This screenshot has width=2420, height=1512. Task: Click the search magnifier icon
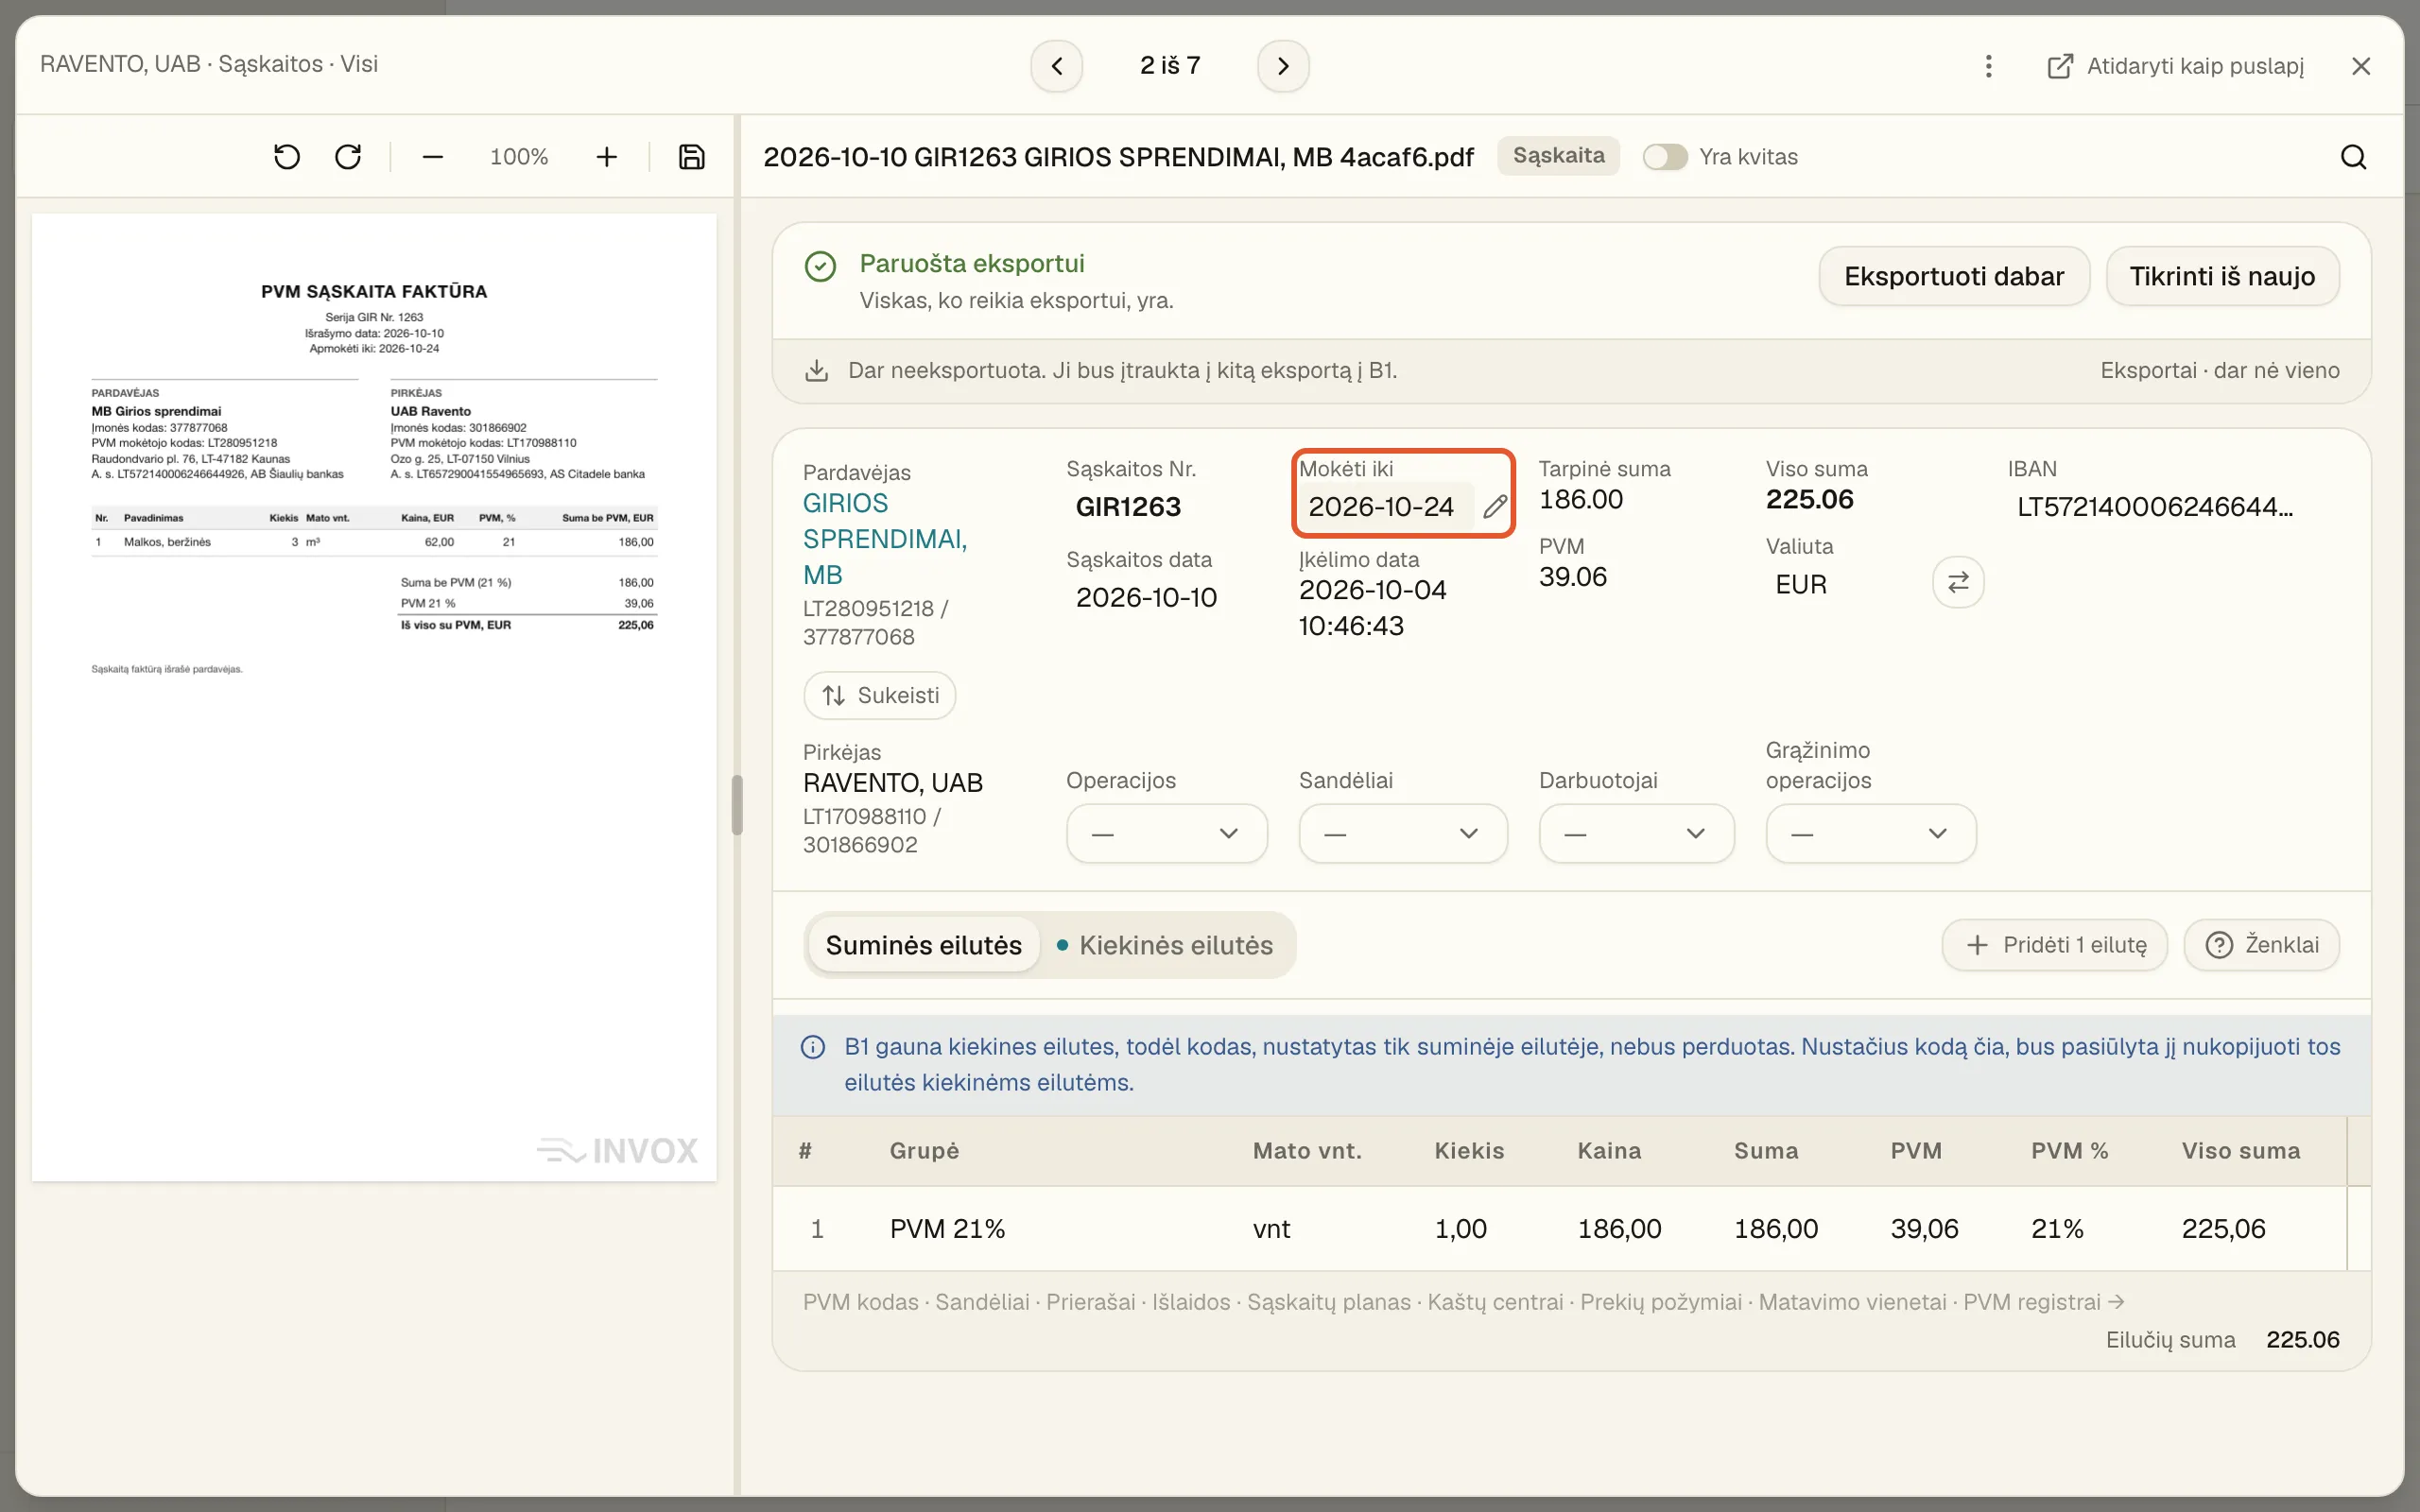[x=2353, y=157]
